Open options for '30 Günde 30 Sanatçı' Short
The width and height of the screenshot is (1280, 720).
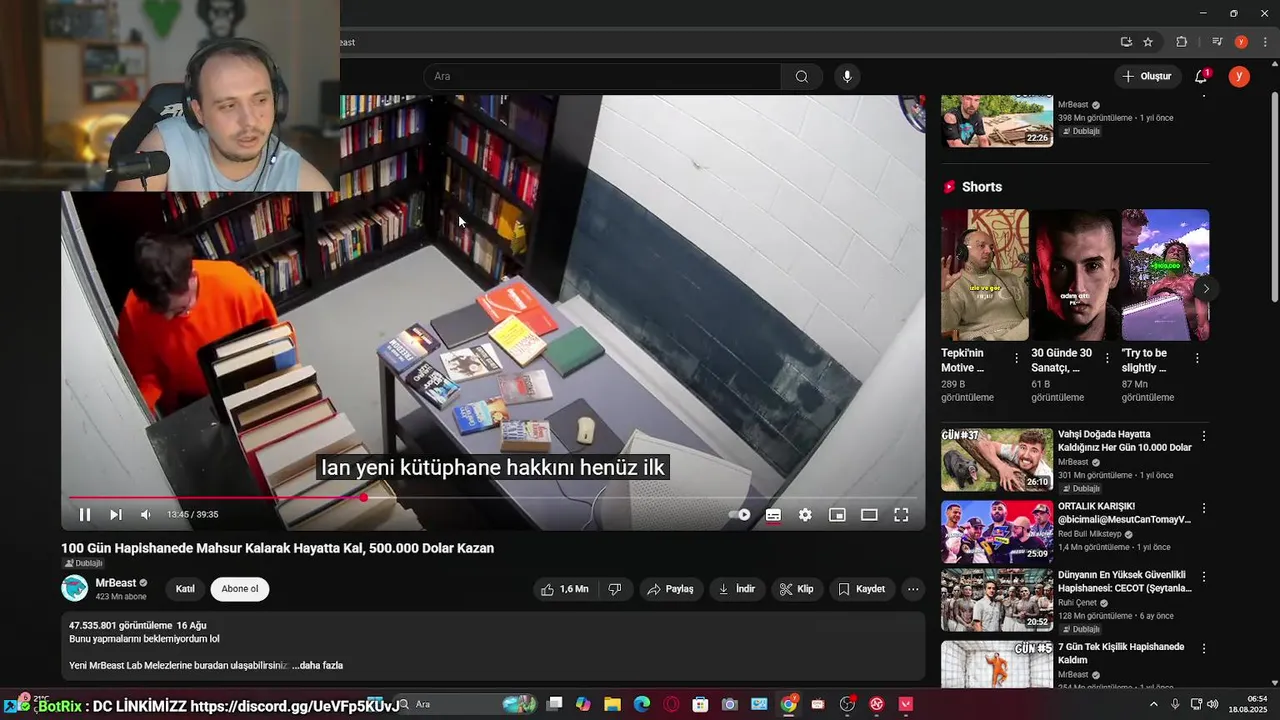[x=1107, y=358]
